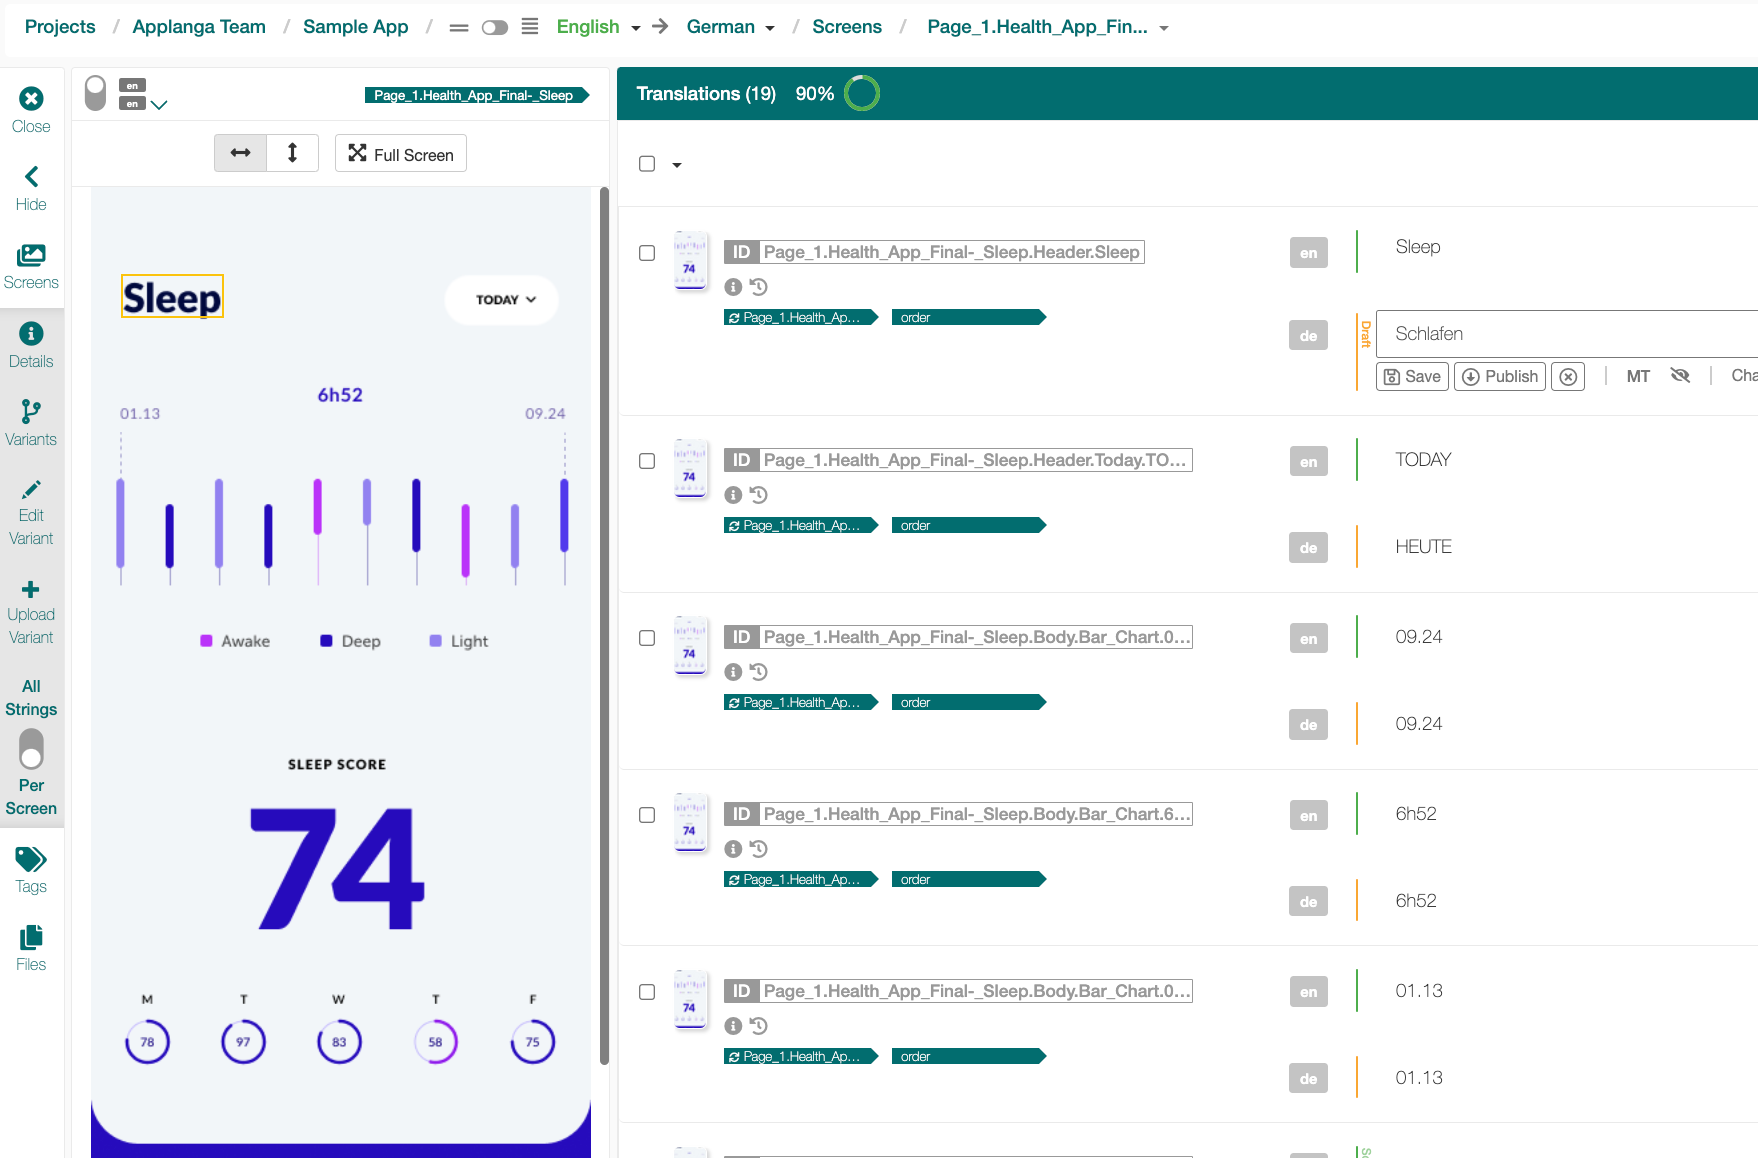Select the highlighted Sleep text in screenshot

(172, 297)
